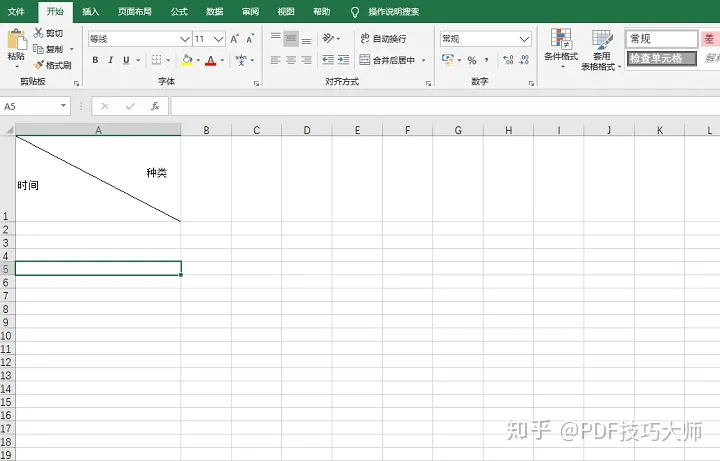
Task: Toggle underline with the U button
Action: tap(126, 60)
